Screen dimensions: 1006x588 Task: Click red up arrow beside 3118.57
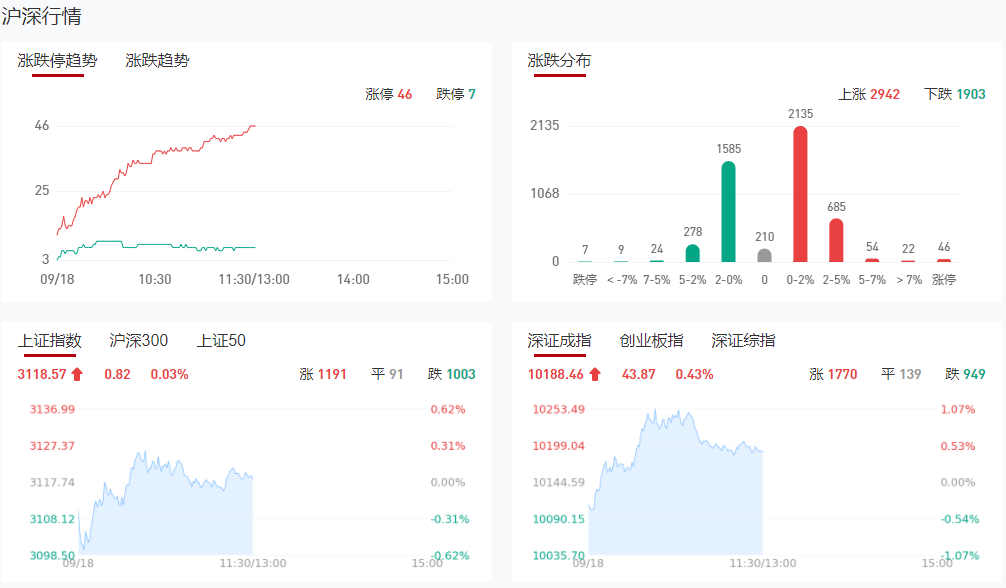77,375
